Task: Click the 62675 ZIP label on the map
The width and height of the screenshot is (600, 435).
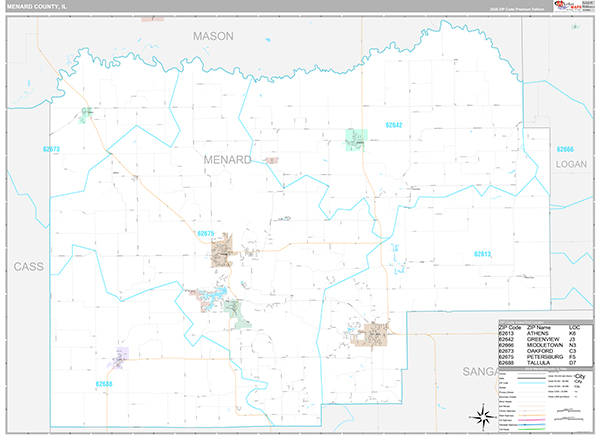Action: pos(206,233)
